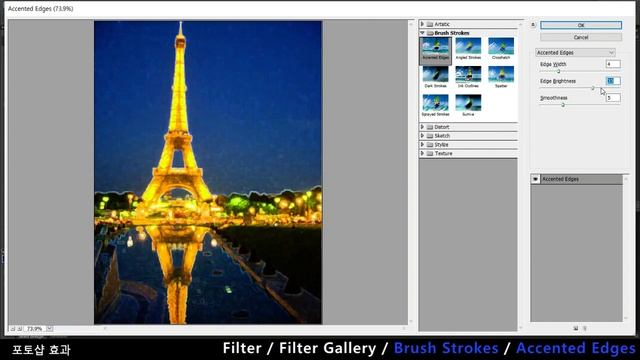Zoom out the preview with minus button
The image size is (640, 360).
coord(12,329)
